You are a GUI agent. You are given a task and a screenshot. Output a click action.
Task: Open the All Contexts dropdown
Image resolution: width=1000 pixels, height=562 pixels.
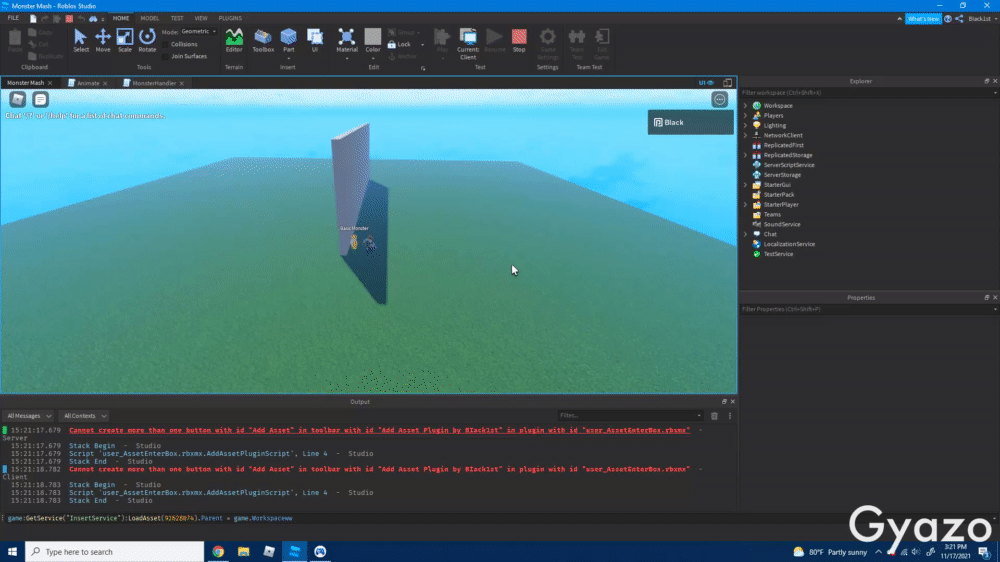[85, 416]
